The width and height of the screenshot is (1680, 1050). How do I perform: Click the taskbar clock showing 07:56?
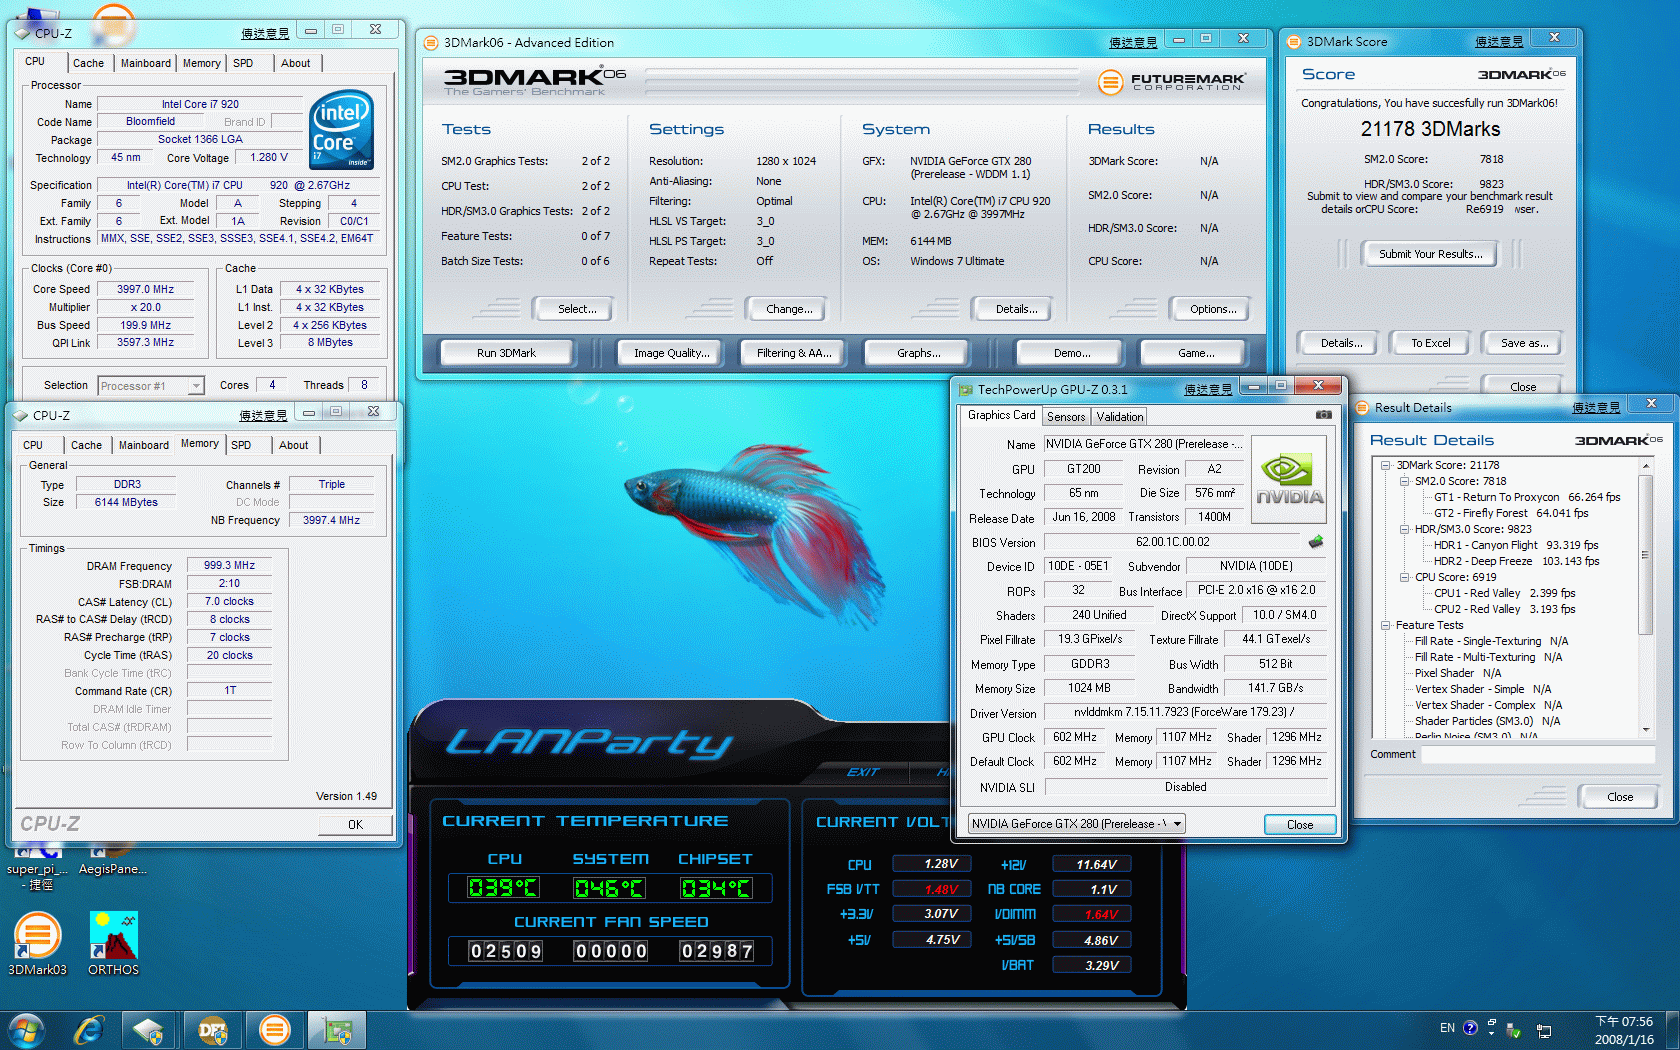click(1624, 1030)
